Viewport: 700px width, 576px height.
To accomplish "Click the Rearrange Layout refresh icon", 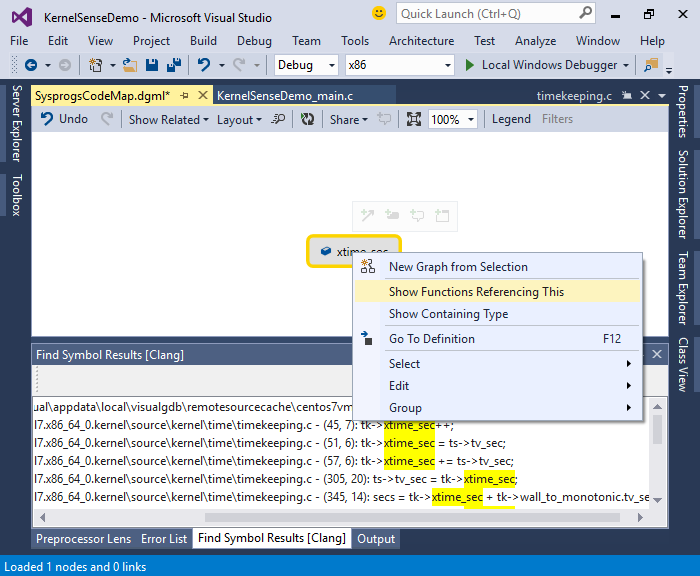I will tap(307, 119).
